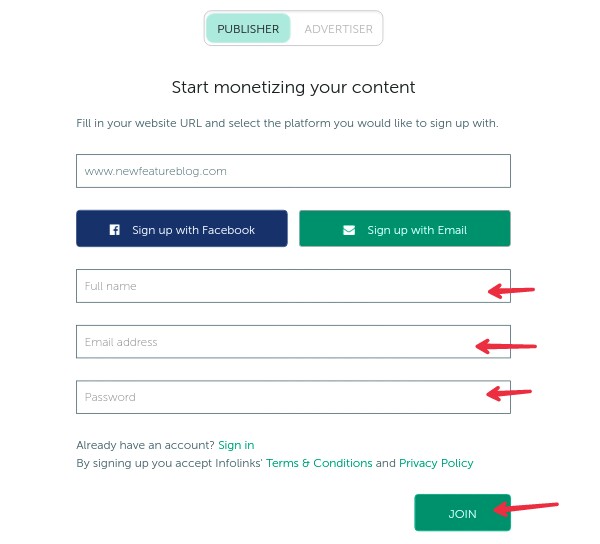This screenshot has height=544, width=600.
Task: Click red arrow pointing at JOIN button
Action: pyautogui.click(x=526, y=508)
